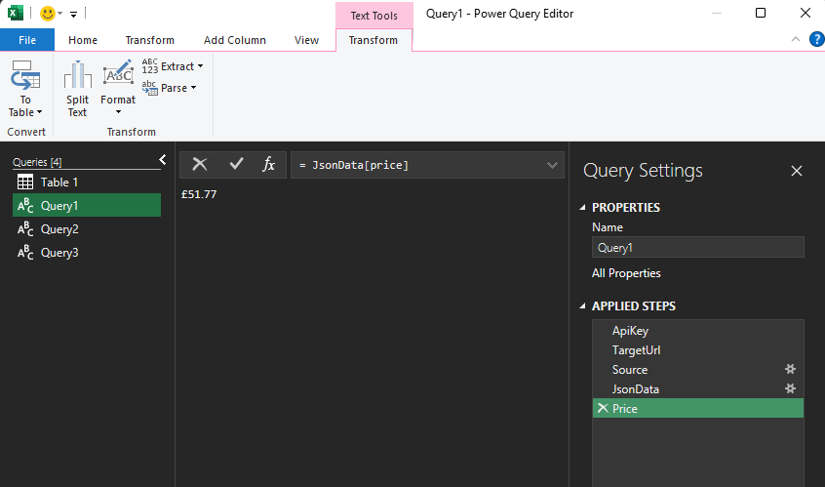Collapse the APPLIED STEPS section
This screenshot has height=487, width=825.
coord(582,306)
